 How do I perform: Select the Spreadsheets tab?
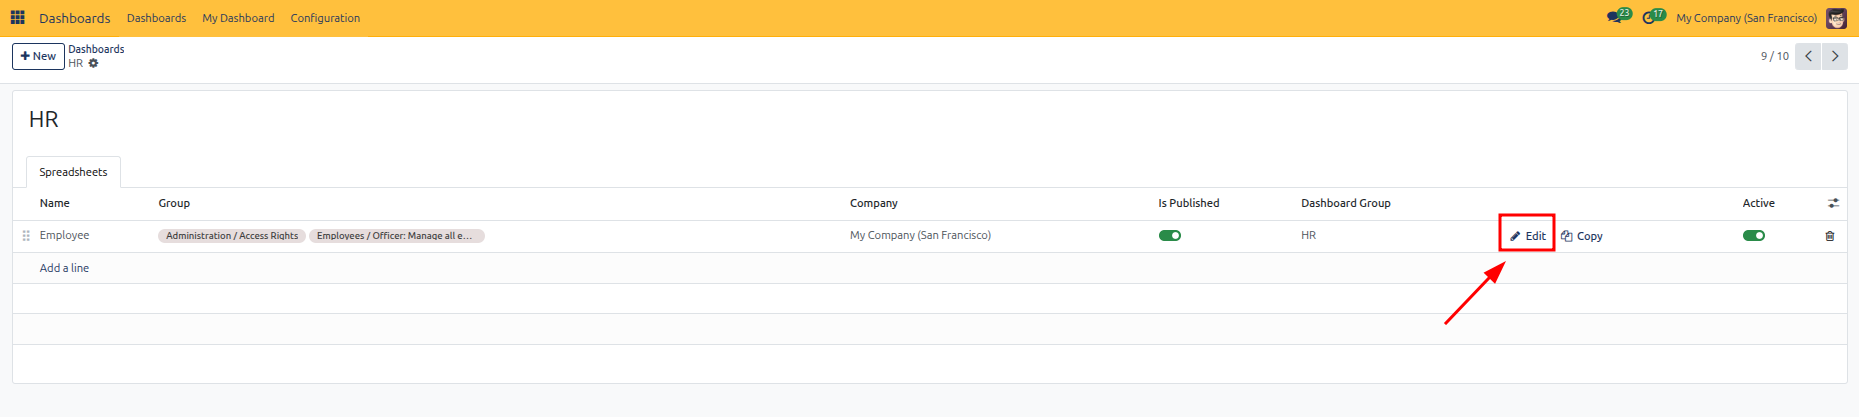click(x=73, y=172)
